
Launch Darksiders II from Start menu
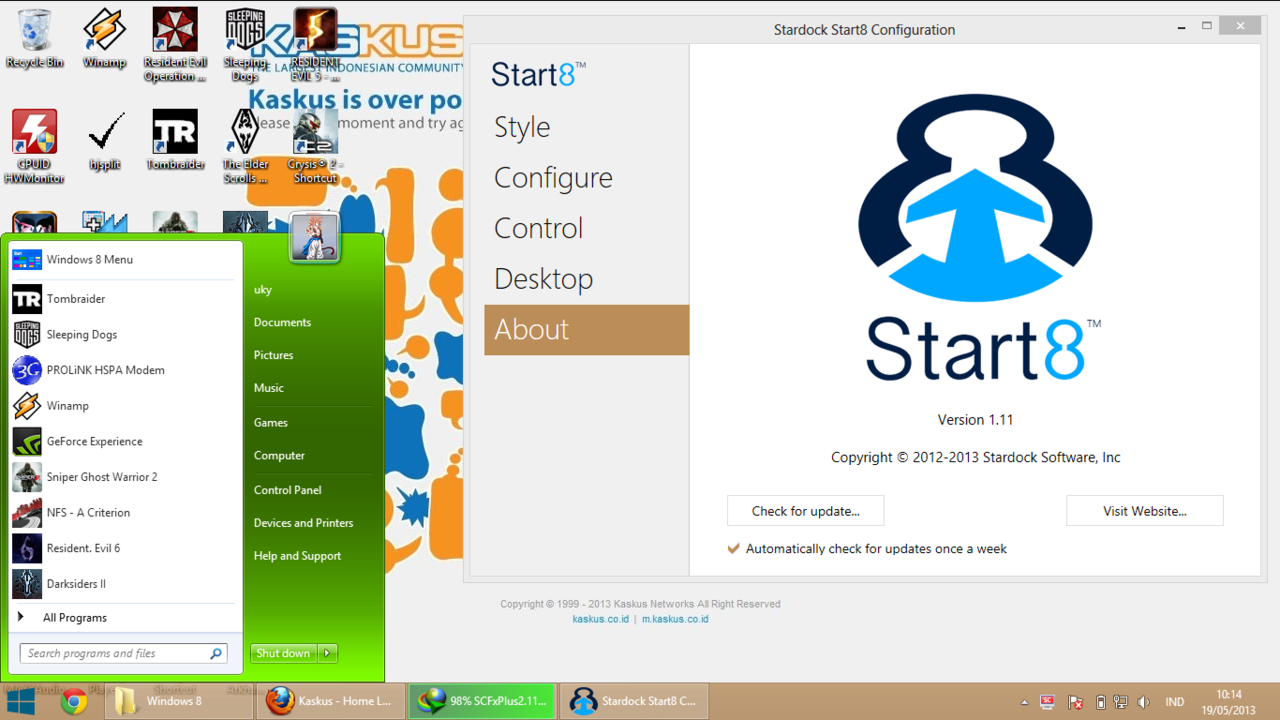tap(125, 584)
